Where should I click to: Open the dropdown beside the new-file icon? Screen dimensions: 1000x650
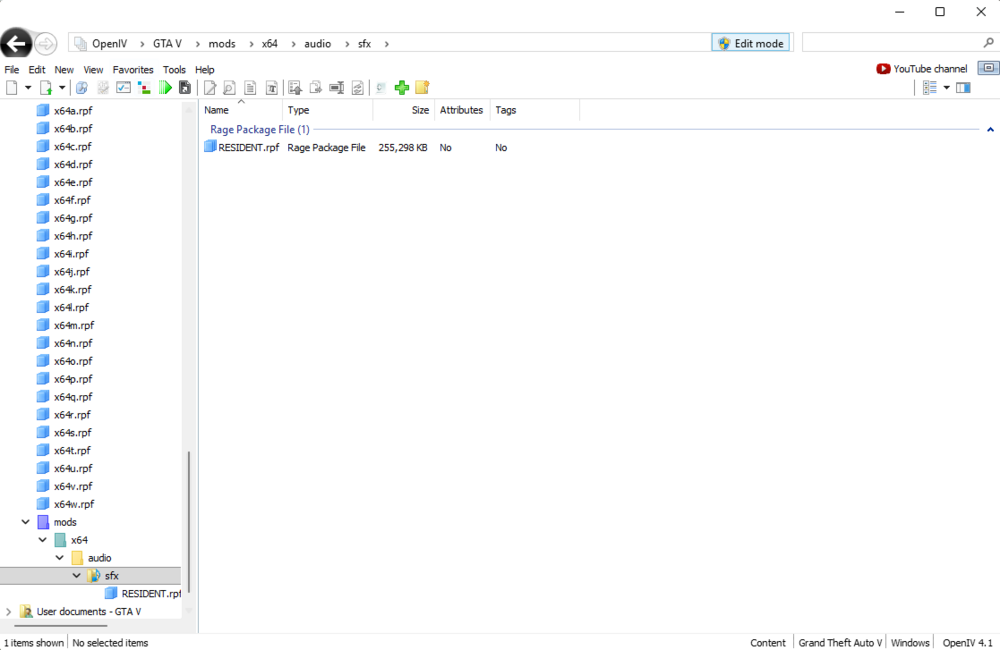[27, 87]
